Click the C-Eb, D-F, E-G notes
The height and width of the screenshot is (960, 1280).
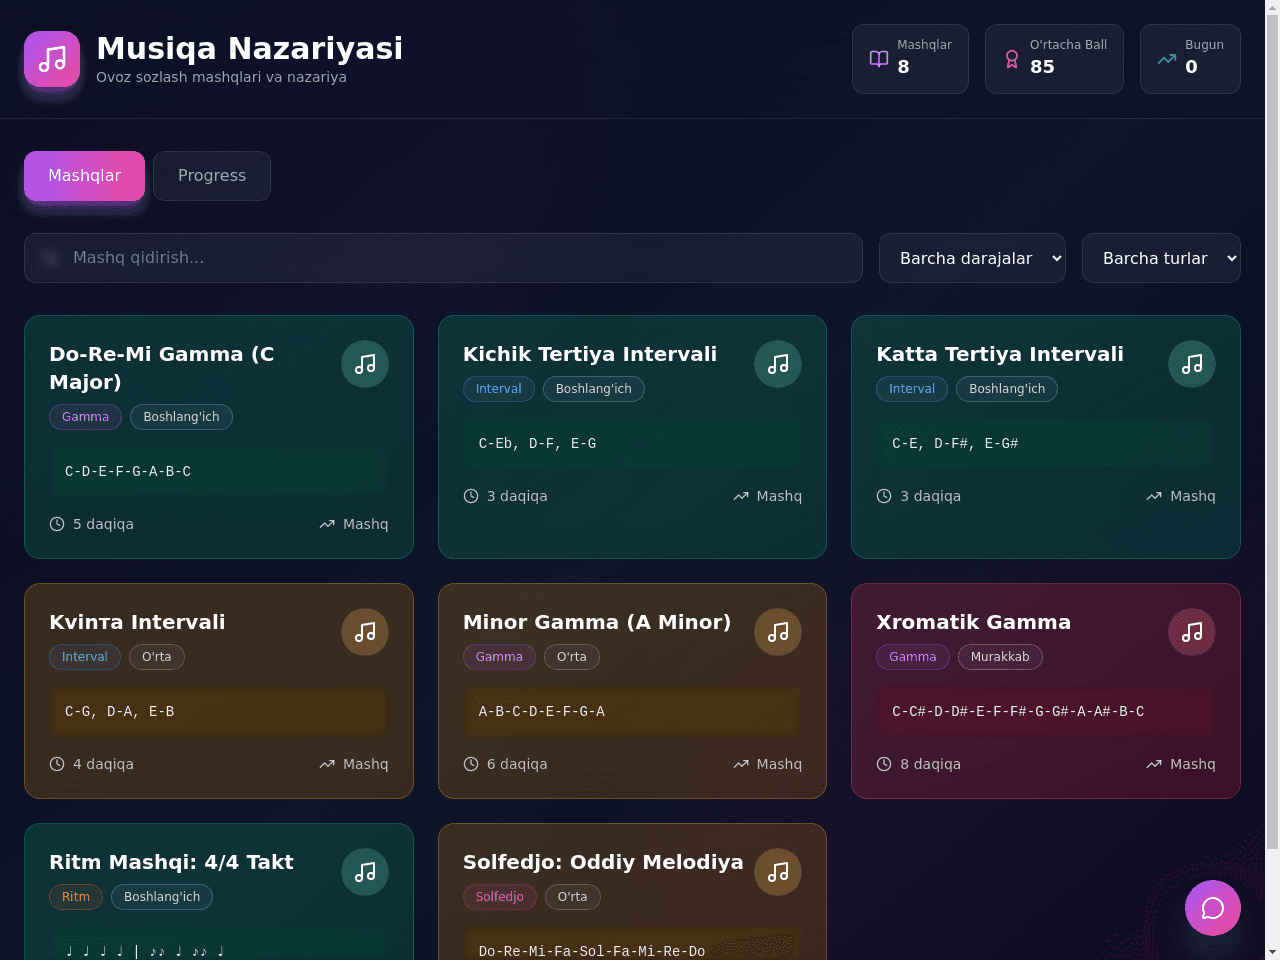click(537, 443)
